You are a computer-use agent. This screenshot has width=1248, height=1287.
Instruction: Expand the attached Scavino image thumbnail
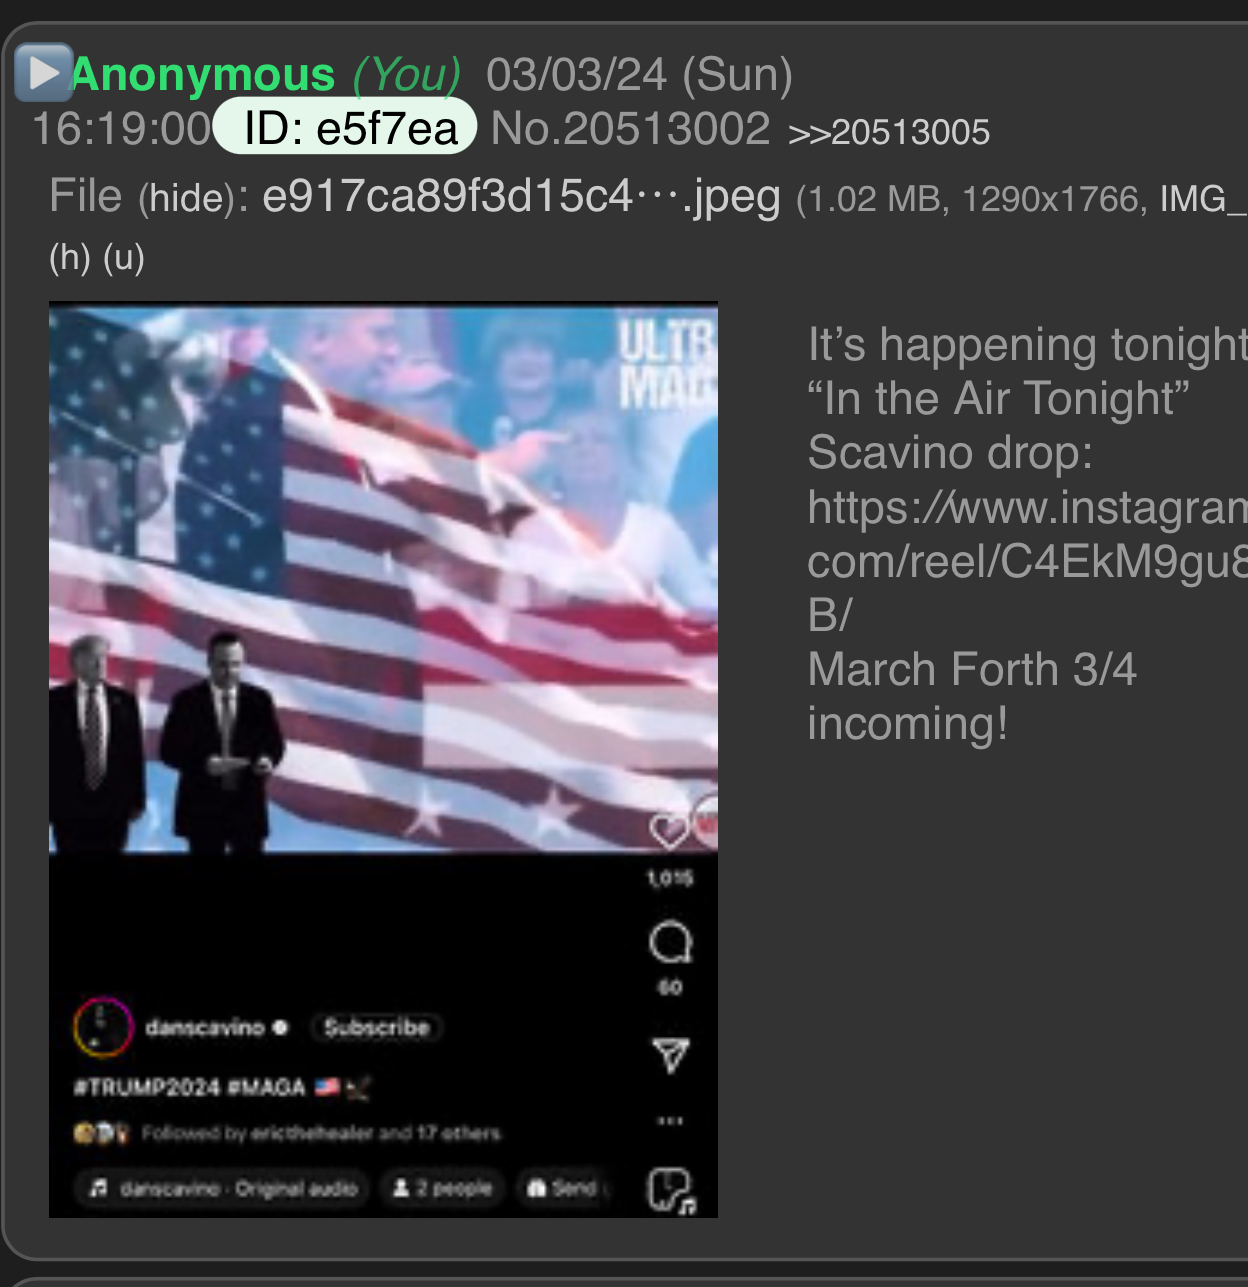pos(383,760)
